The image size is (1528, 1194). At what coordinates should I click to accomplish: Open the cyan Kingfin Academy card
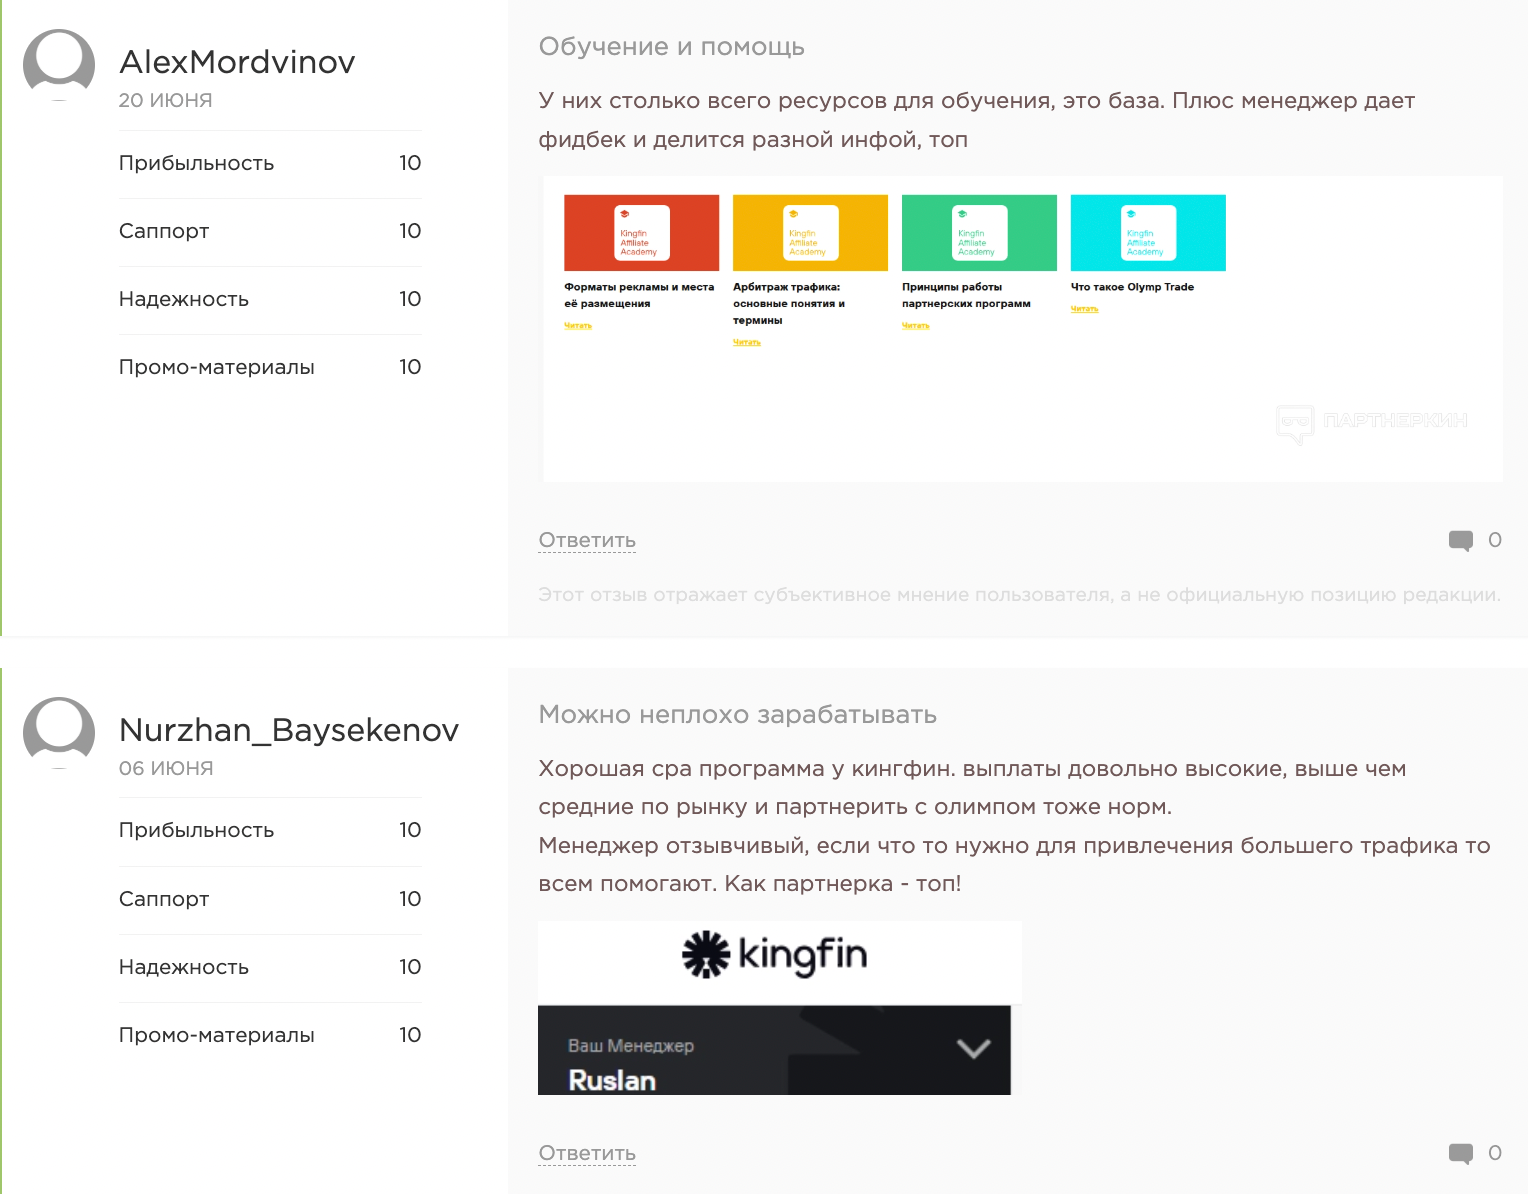(1148, 233)
